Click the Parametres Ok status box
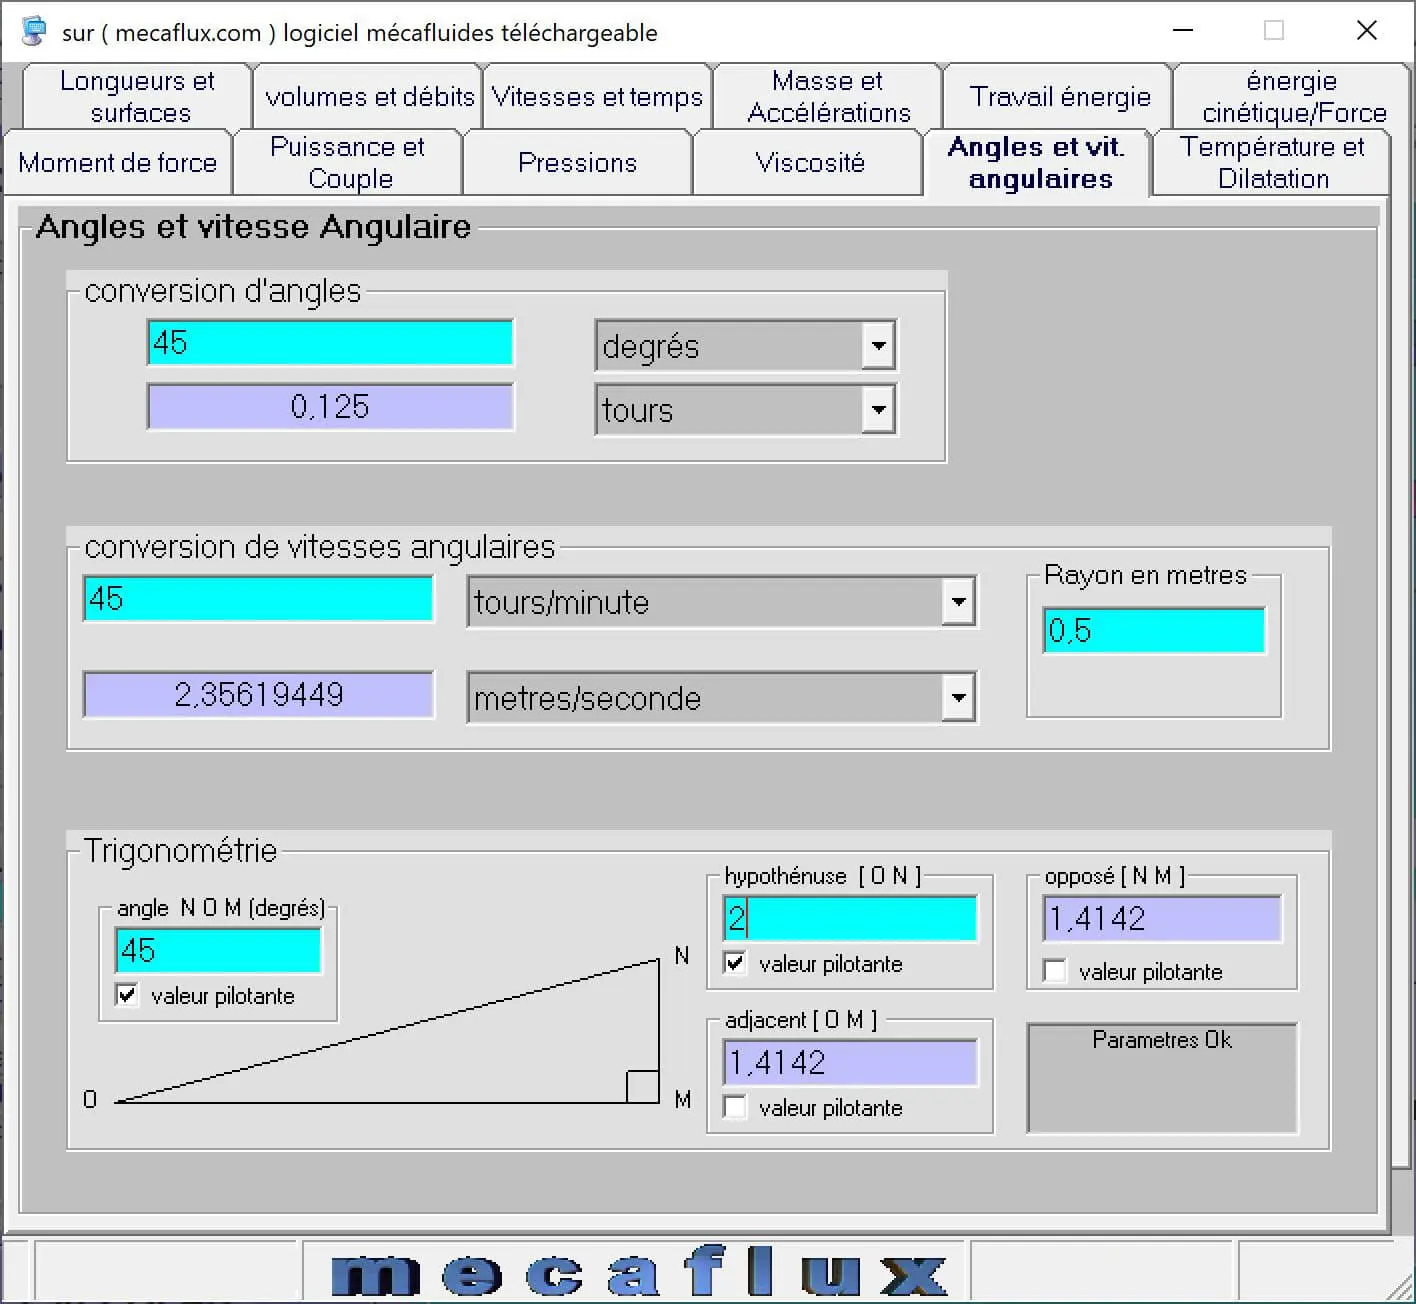1416x1304 pixels. click(x=1161, y=1078)
